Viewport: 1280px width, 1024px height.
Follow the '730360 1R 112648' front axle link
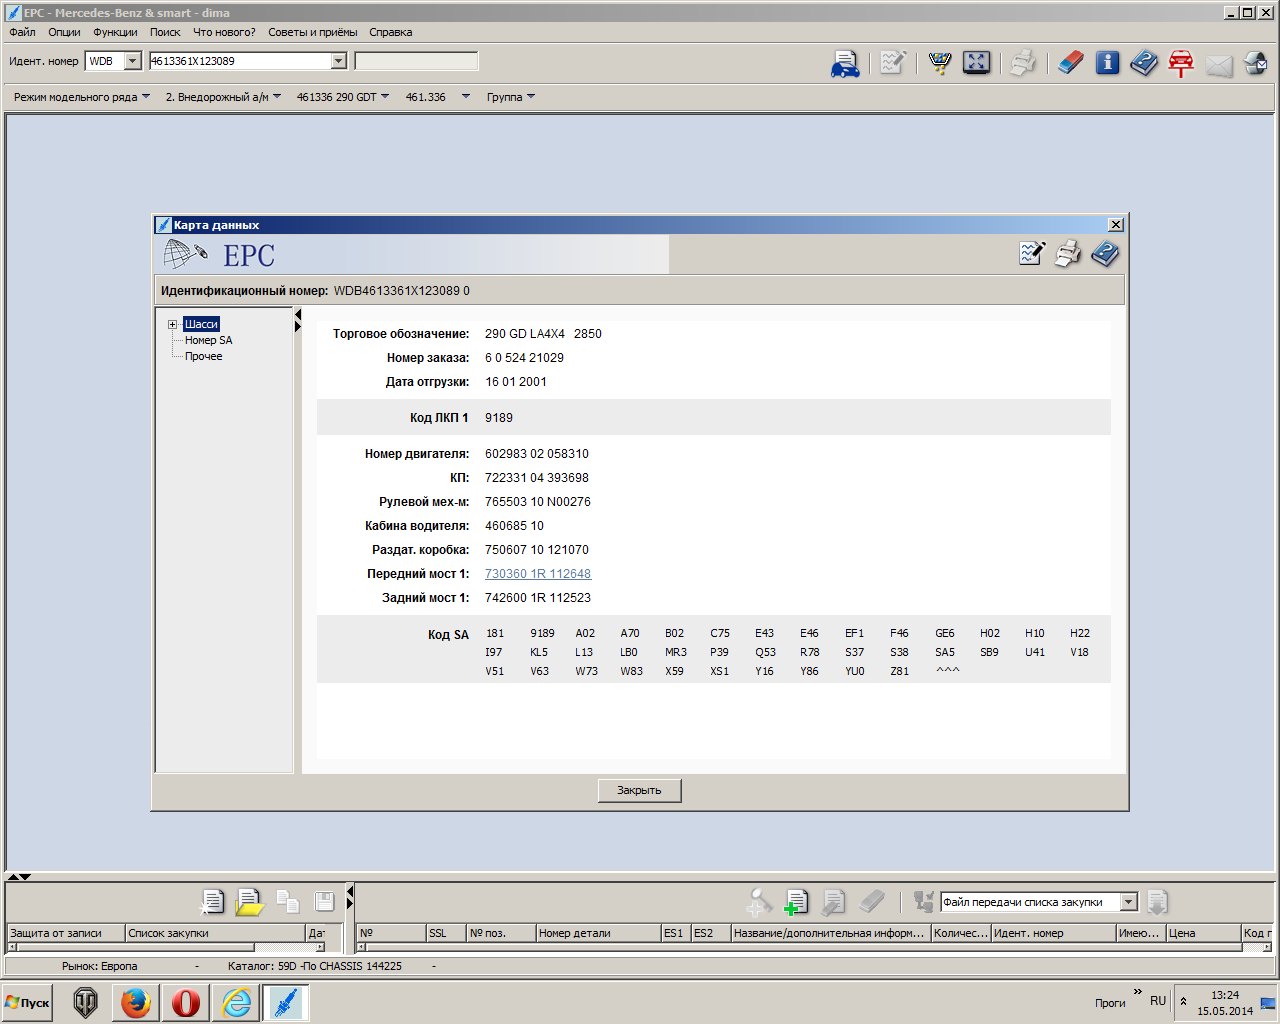tap(538, 574)
